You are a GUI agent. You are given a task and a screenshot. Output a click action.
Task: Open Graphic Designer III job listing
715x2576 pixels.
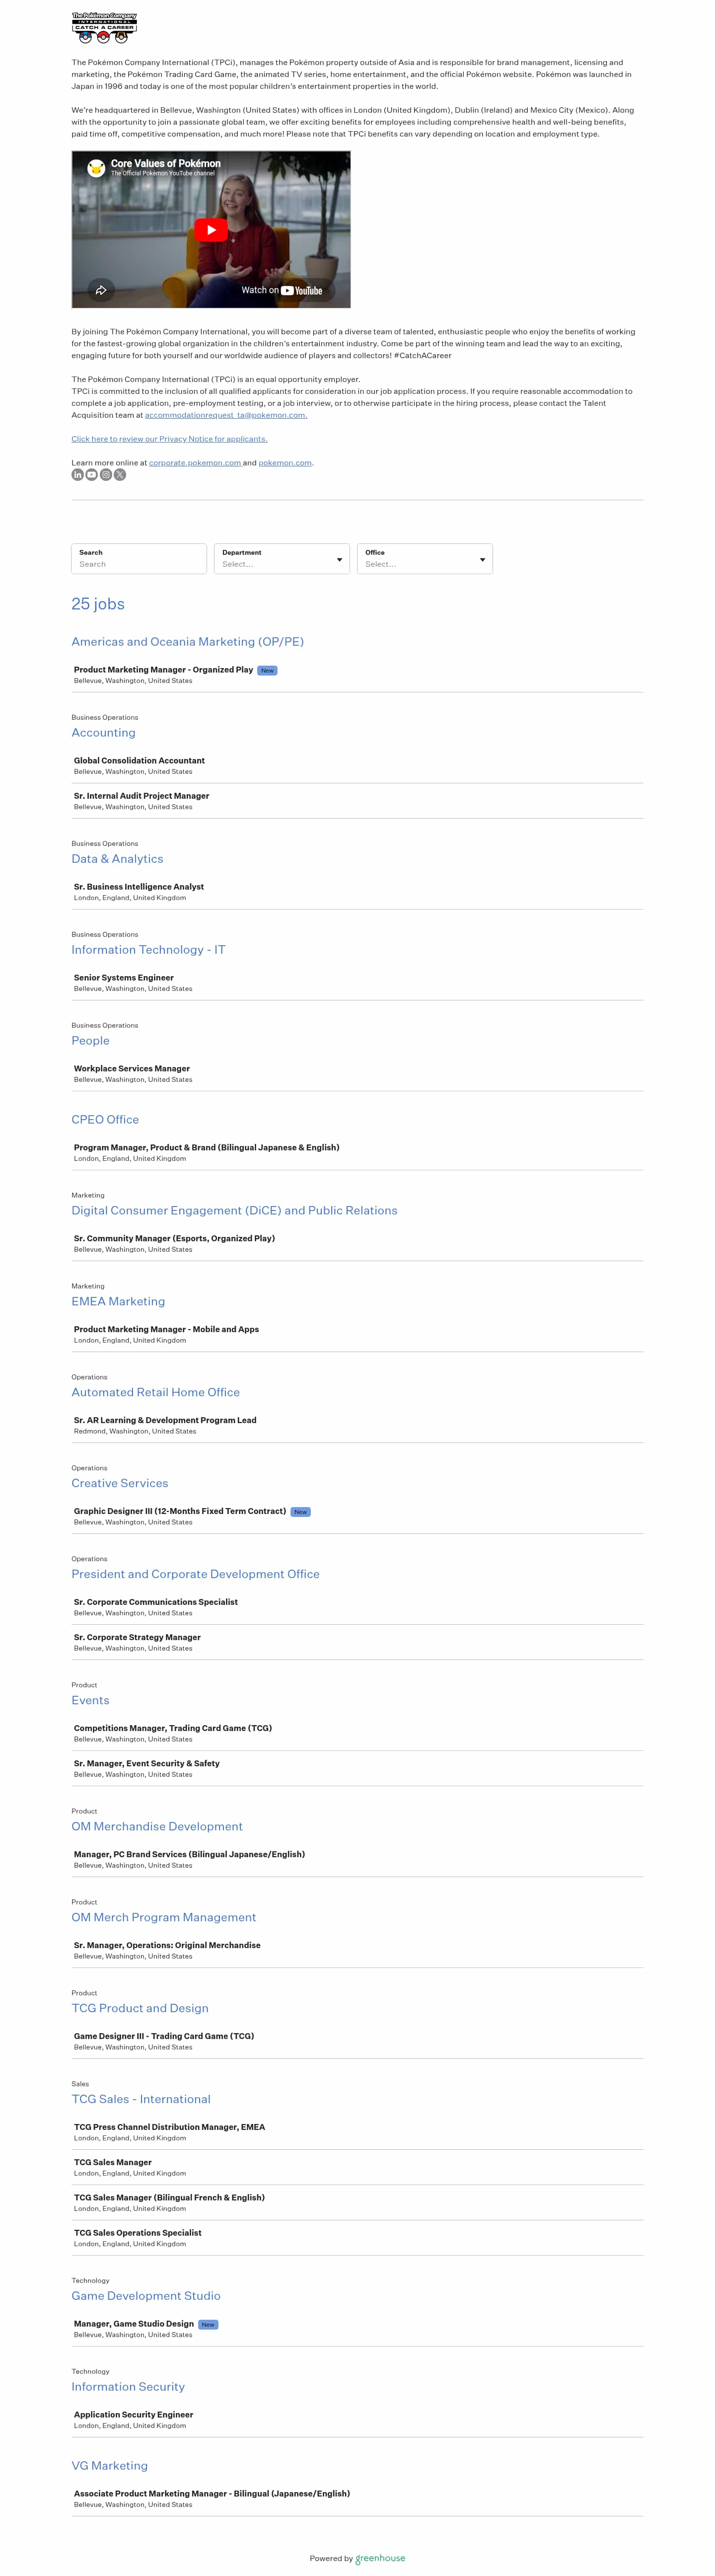(x=180, y=1511)
